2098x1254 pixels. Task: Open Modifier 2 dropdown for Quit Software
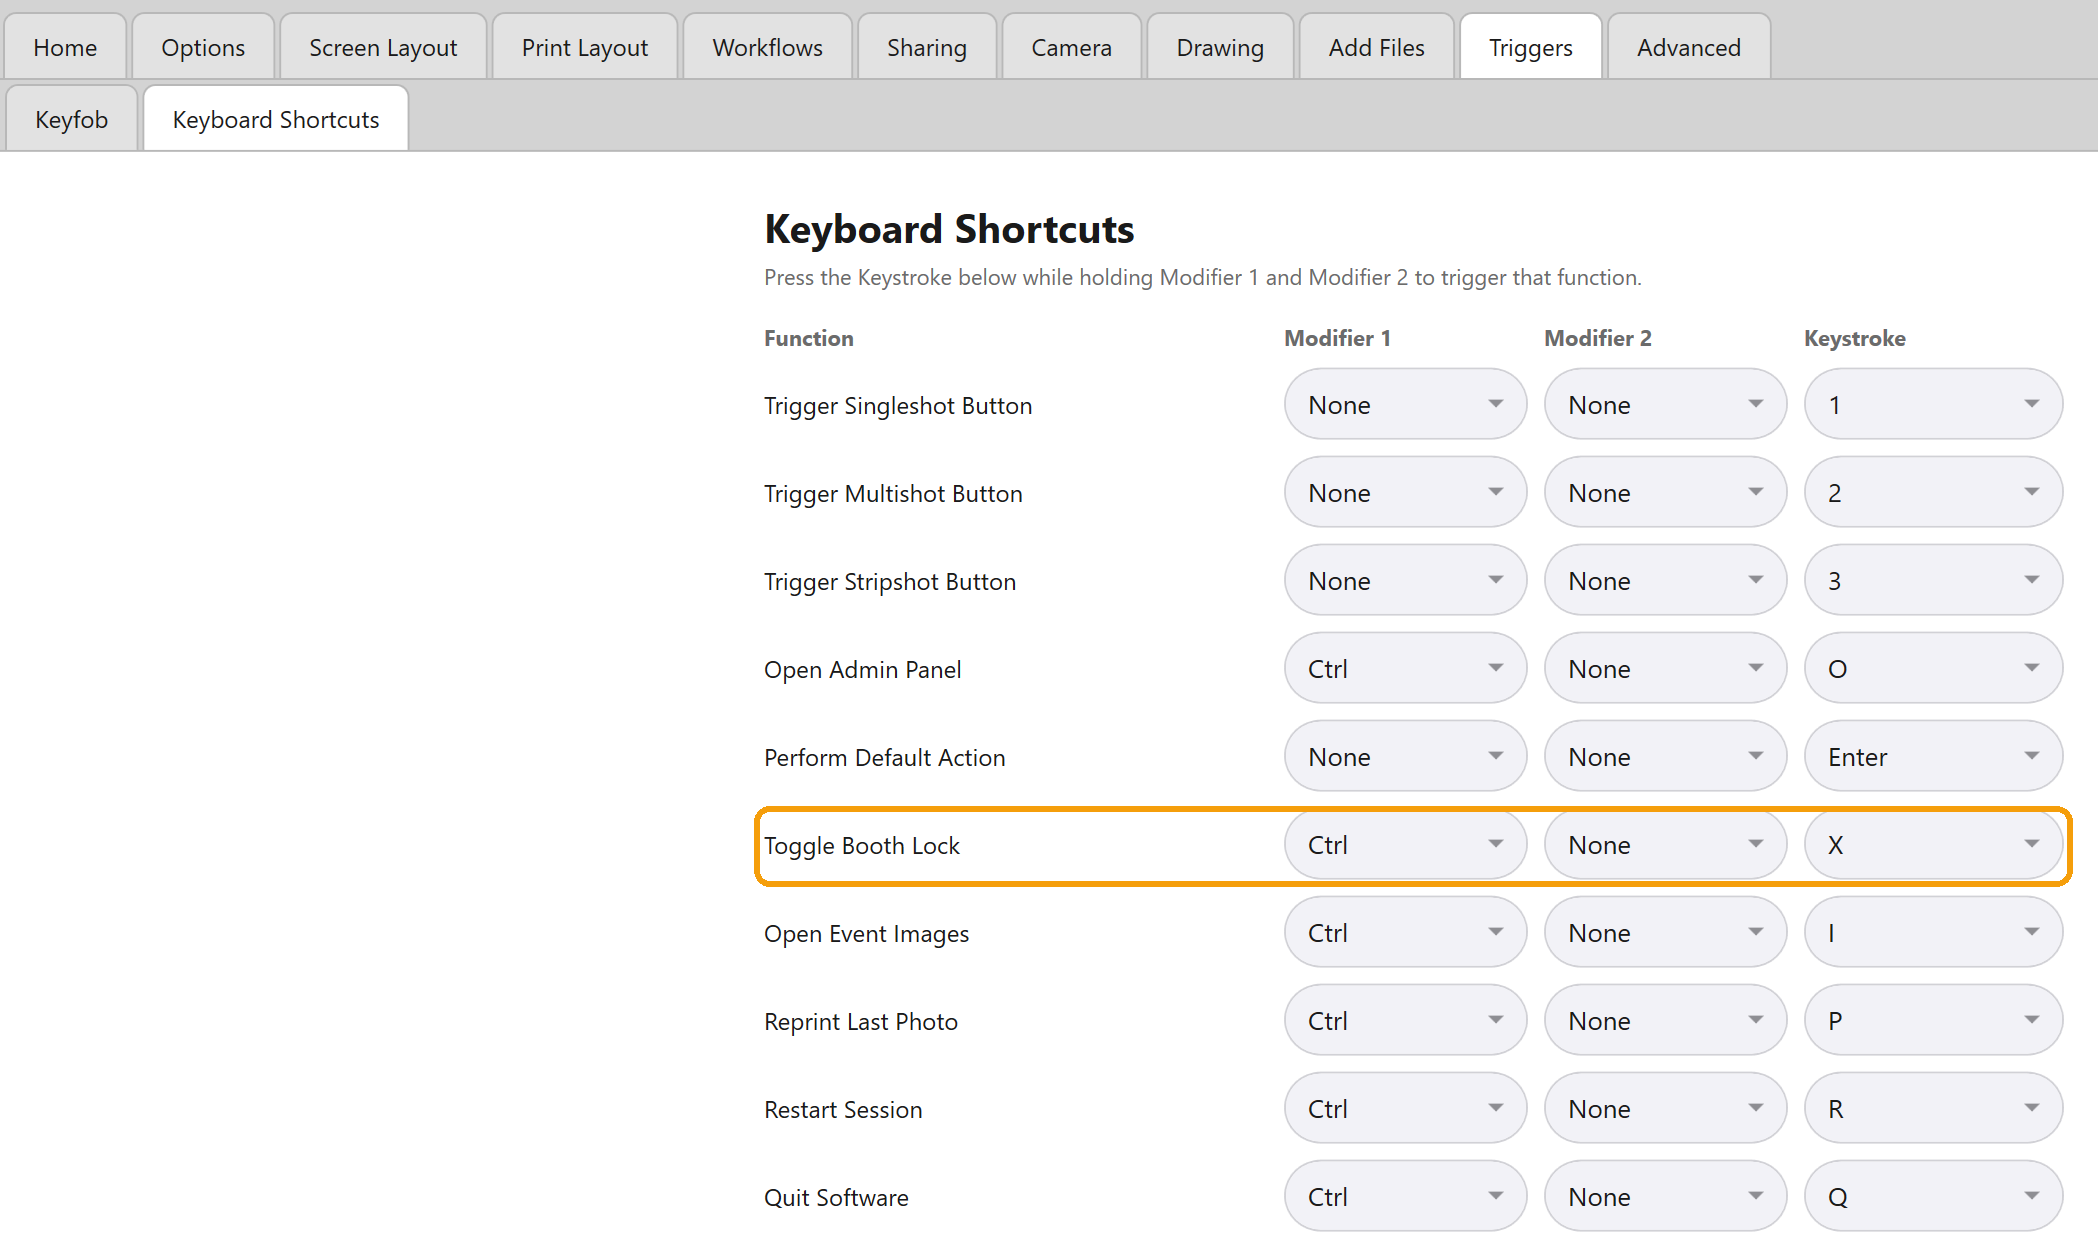(x=1665, y=1196)
